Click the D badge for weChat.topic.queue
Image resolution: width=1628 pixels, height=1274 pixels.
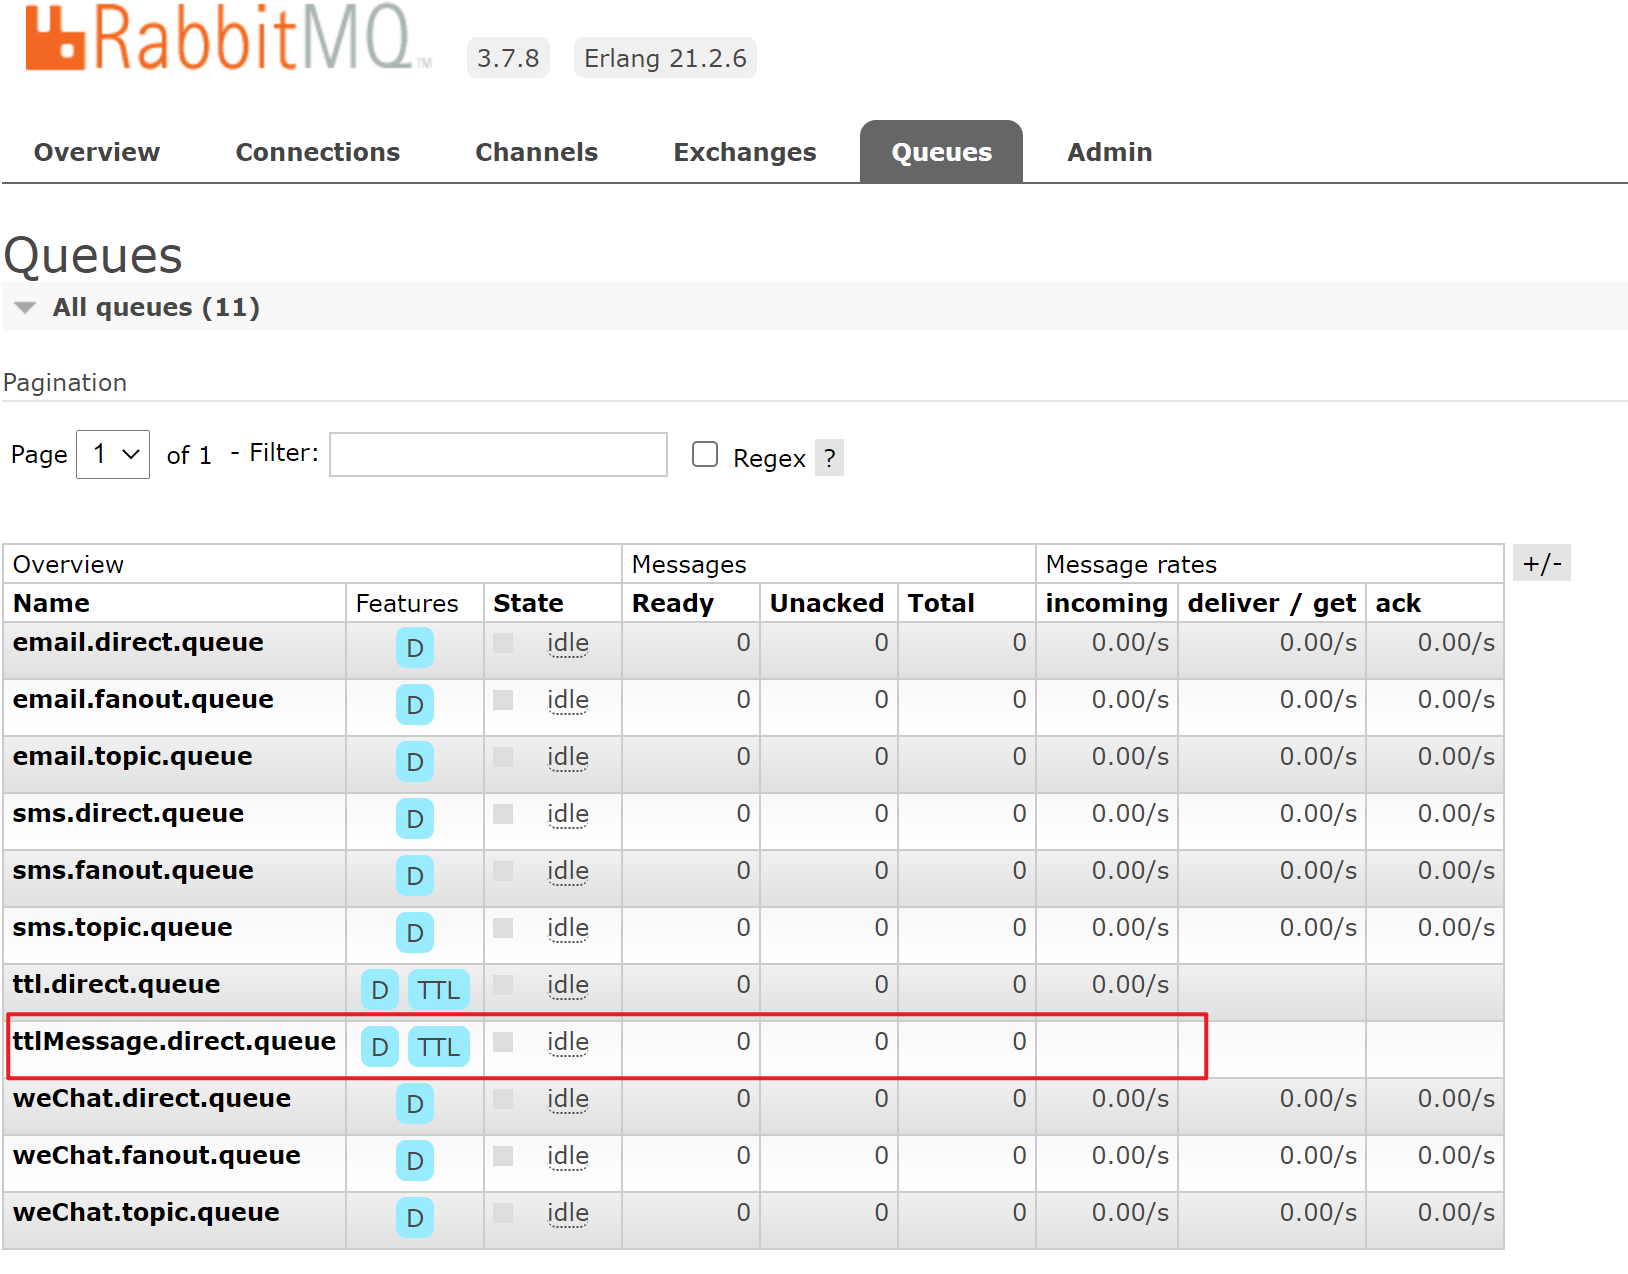[414, 1218]
